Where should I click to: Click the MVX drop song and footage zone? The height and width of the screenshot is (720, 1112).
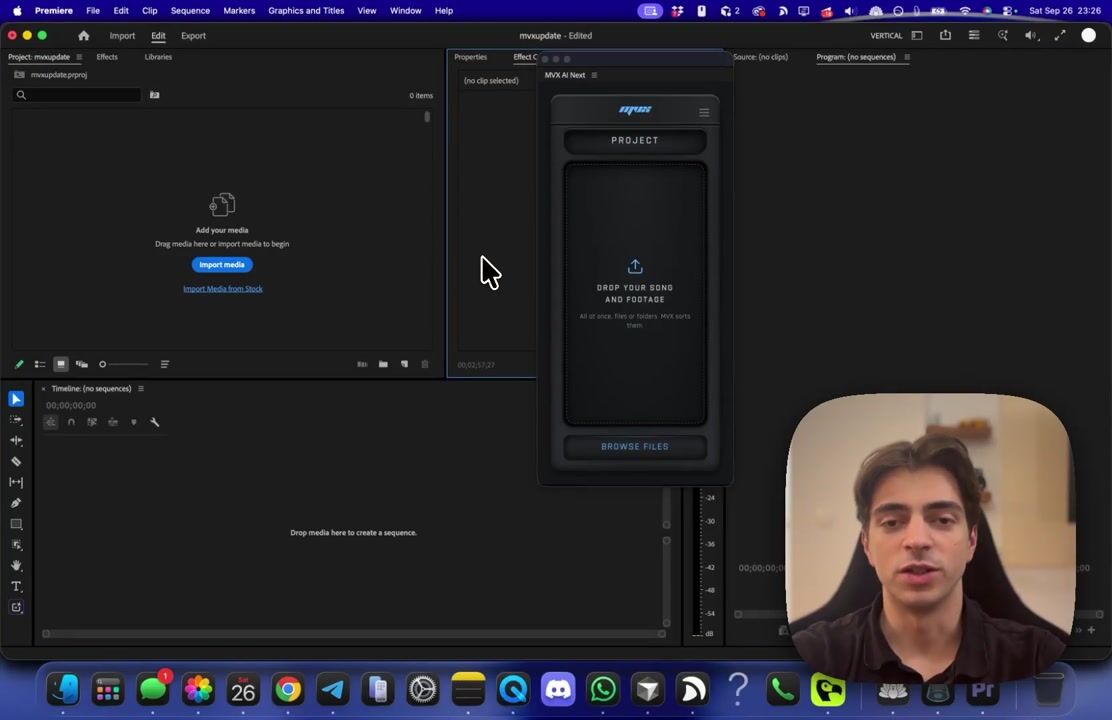[x=635, y=294]
